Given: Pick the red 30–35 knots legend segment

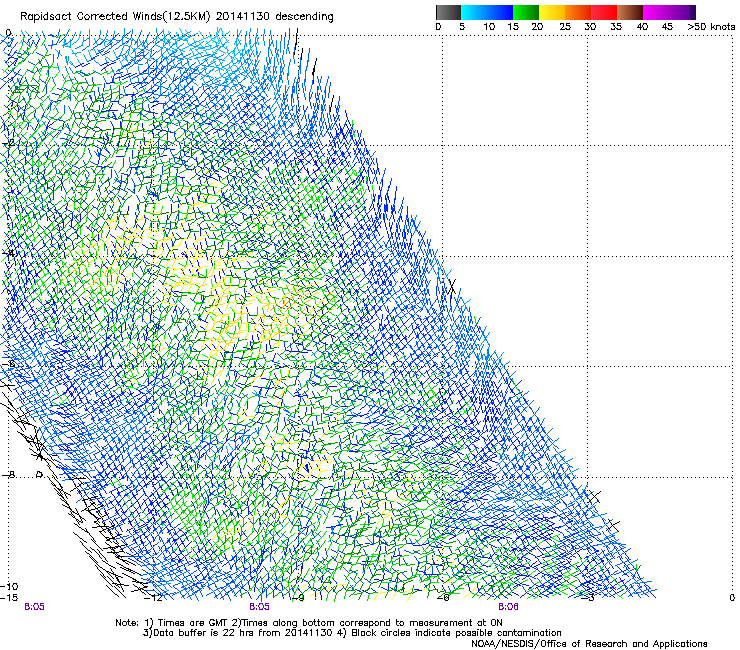Looking at the screenshot, I should click(x=604, y=13).
